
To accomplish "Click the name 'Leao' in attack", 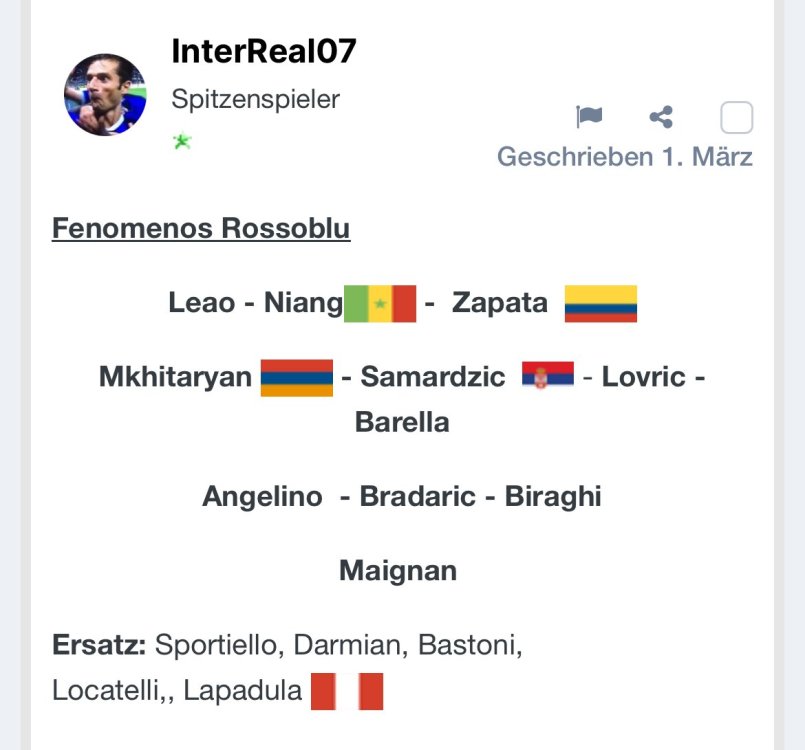I will point(201,302).
